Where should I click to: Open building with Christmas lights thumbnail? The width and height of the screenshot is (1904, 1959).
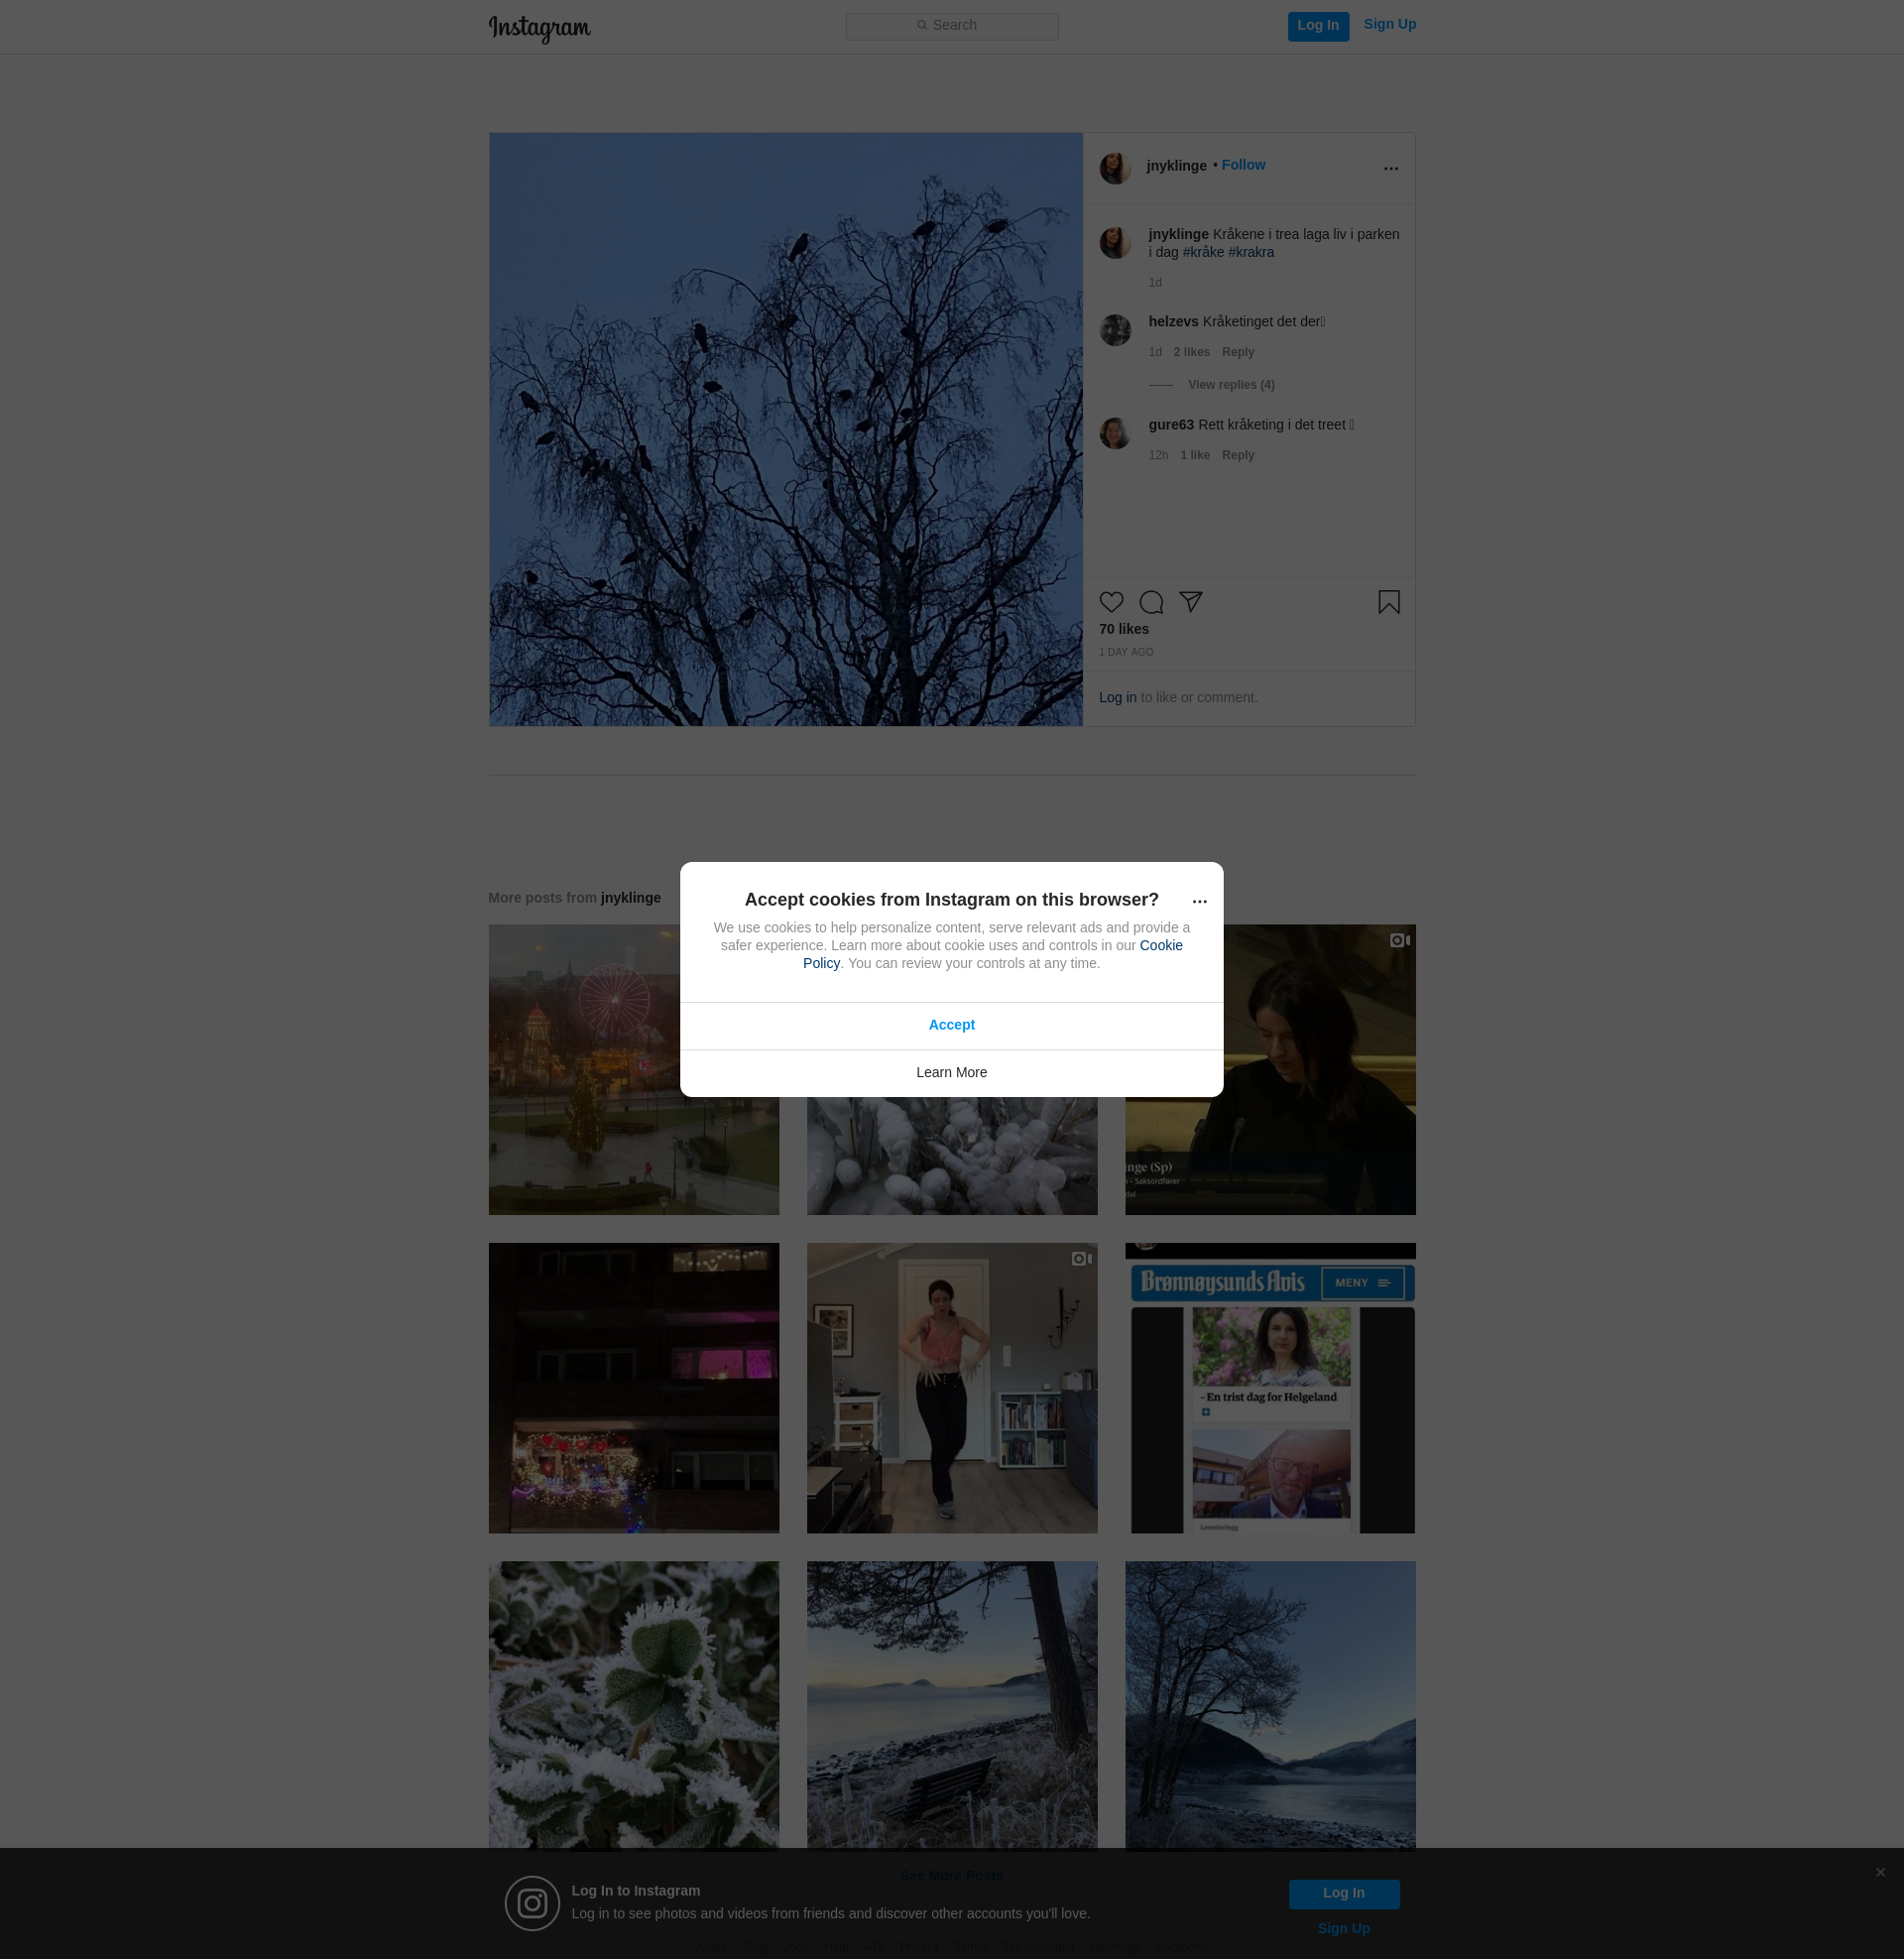pos(633,1388)
